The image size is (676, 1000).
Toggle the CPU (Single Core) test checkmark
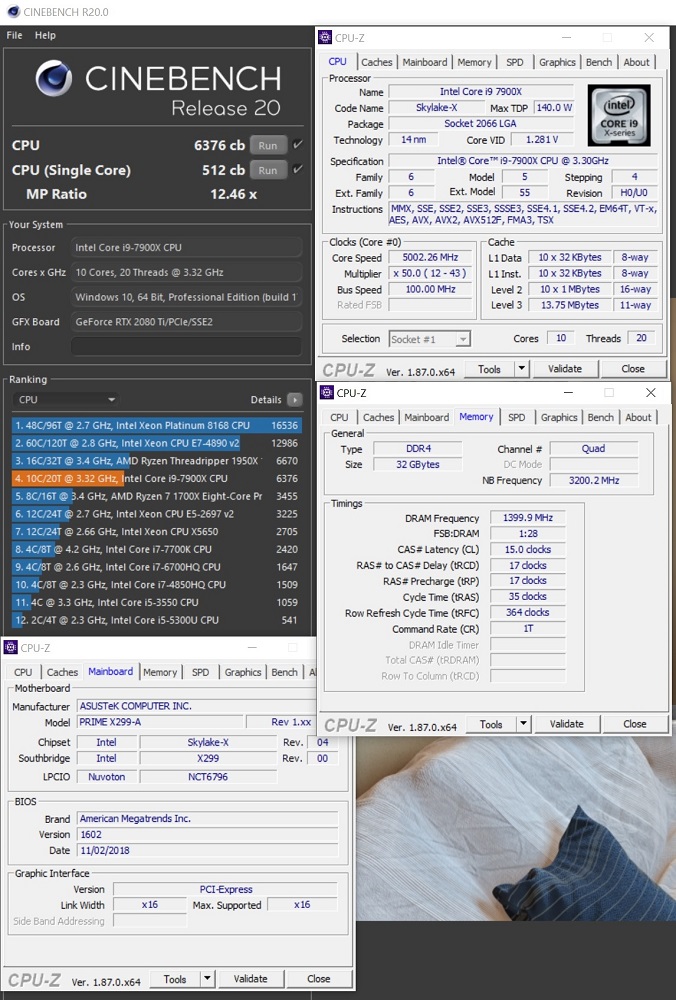297,170
